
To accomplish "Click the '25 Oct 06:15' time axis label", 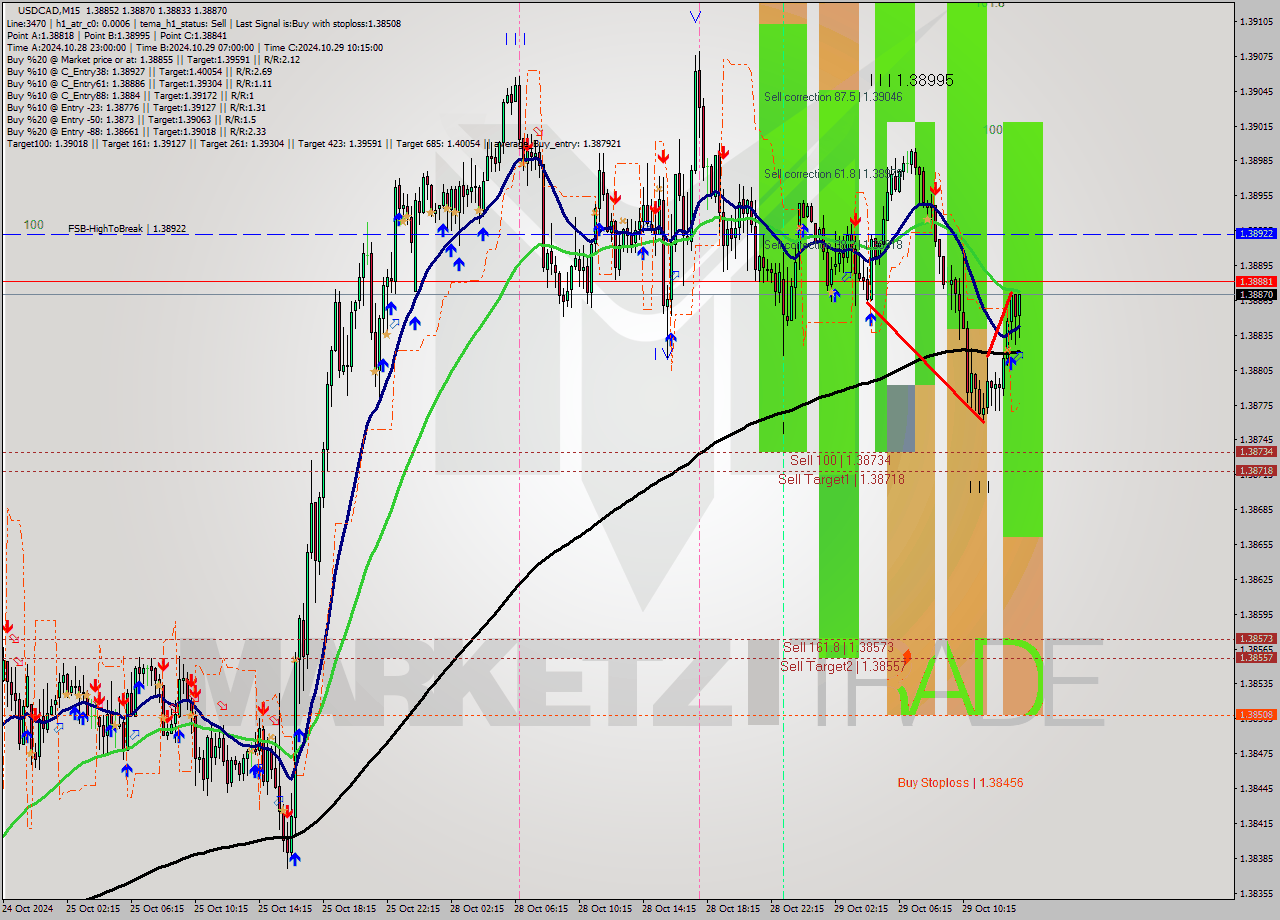I will pyautogui.click(x=156, y=909).
